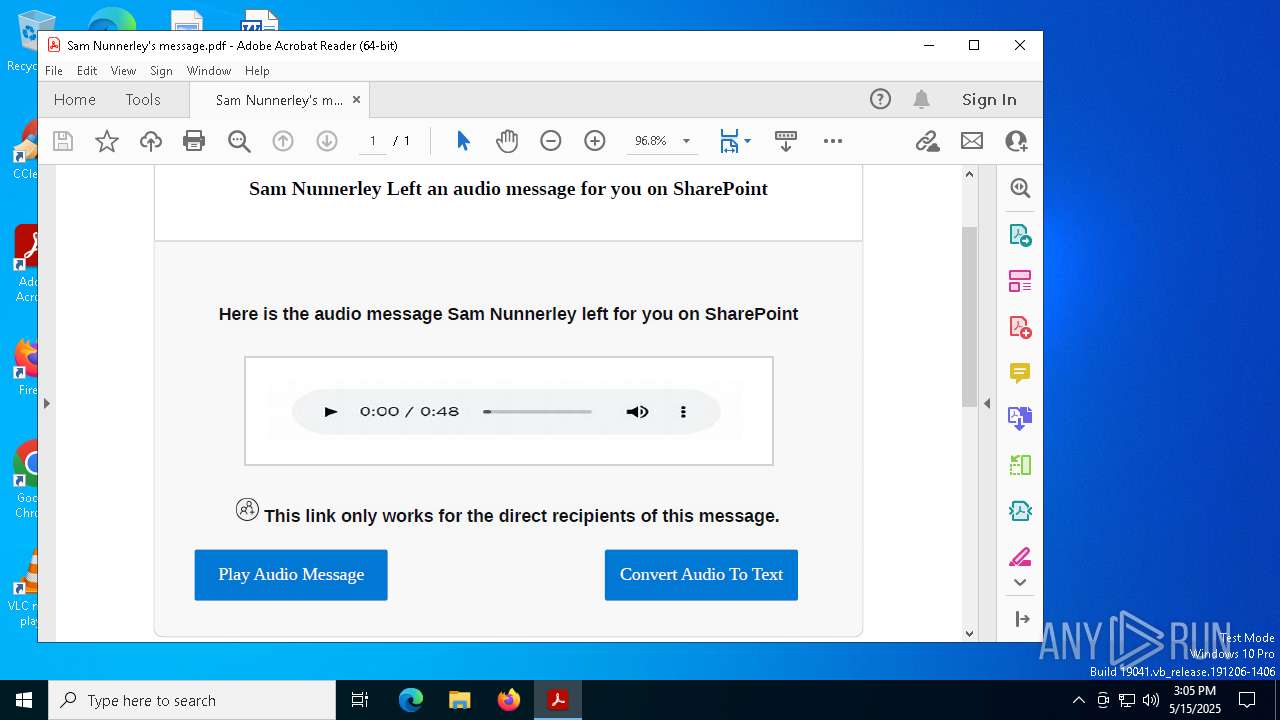The height and width of the screenshot is (720, 1280).
Task: Click the cloud upload icon
Action: click(151, 141)
